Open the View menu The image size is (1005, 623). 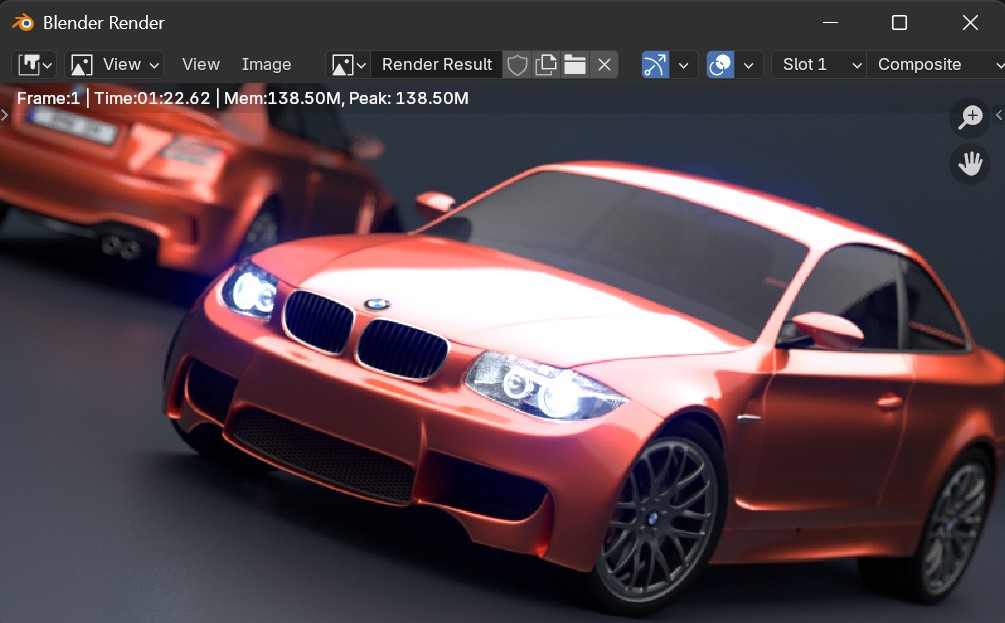click(200, 65)
